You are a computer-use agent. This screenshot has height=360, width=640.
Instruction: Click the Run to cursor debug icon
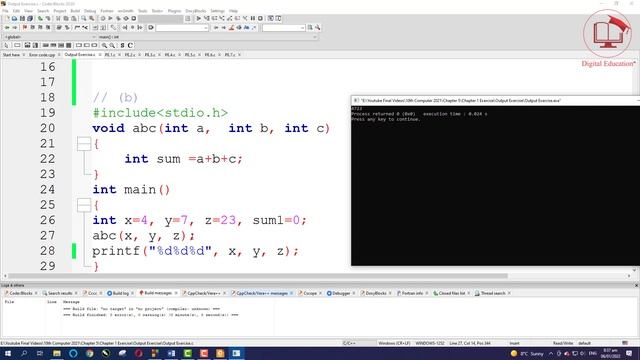click(x=207, y=18)
